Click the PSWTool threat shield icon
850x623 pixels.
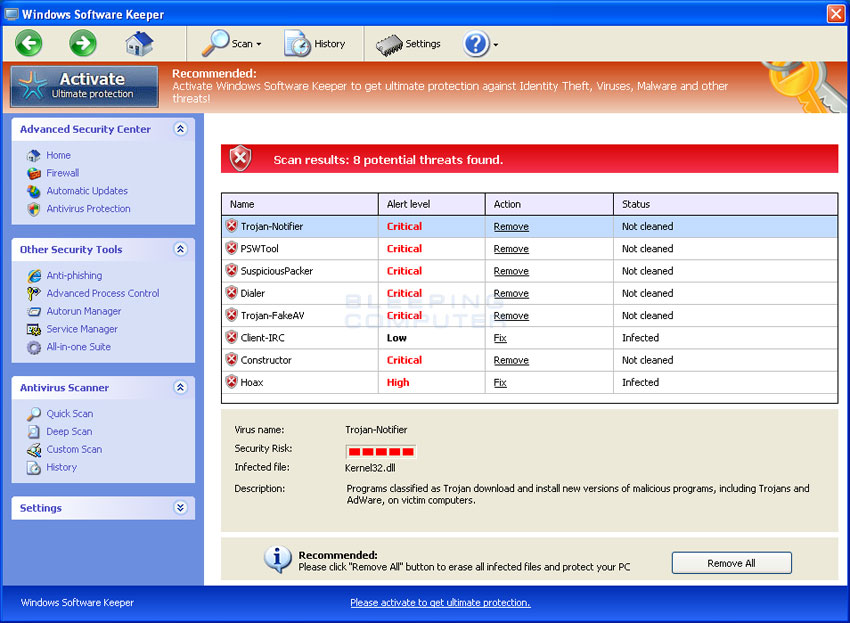click(231, 248)
